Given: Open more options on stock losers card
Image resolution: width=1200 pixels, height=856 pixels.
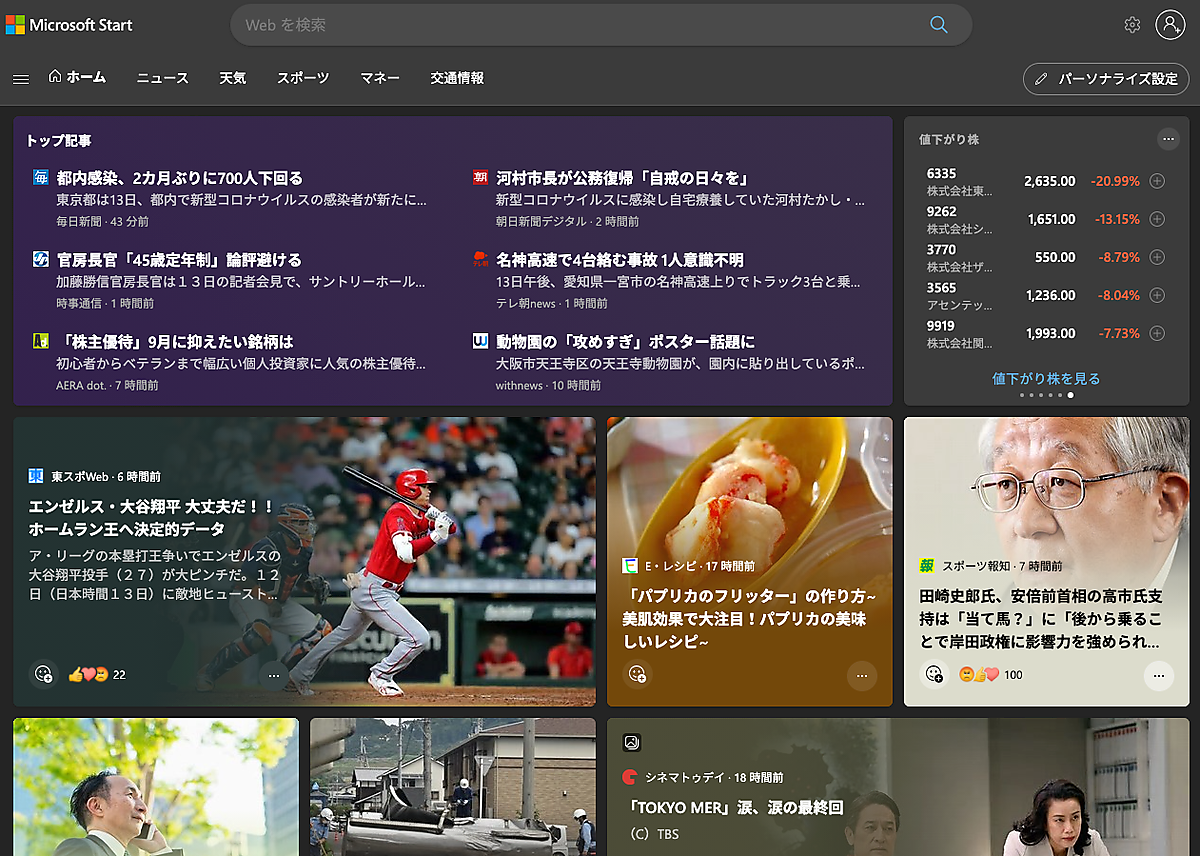Looking at the screenshot, I should tap(1168, 139).
